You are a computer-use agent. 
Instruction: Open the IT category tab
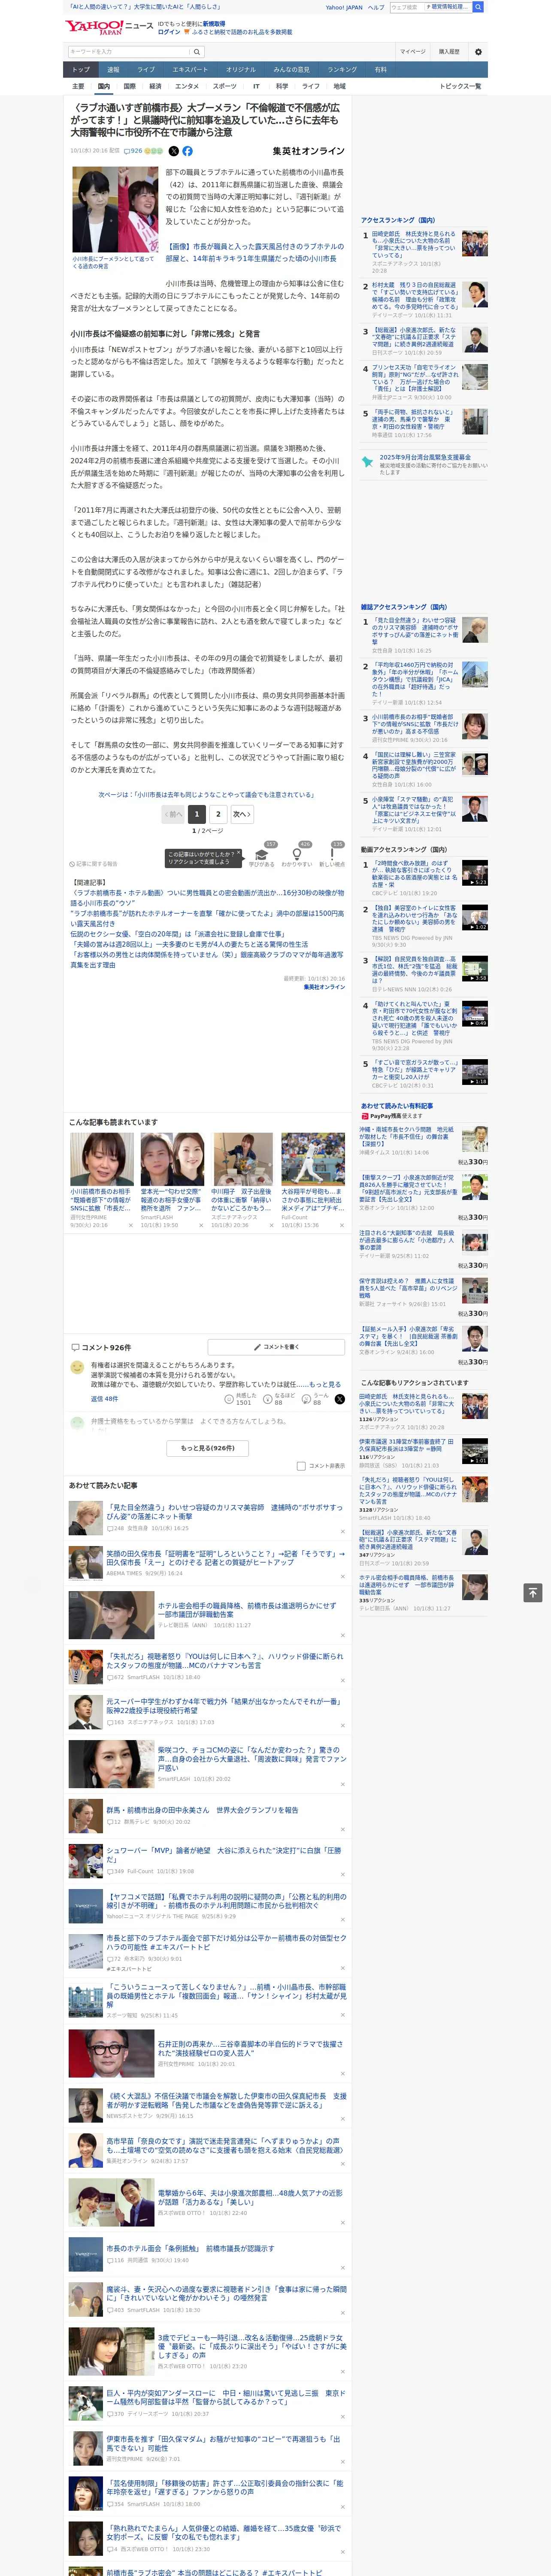coord(256,86)
